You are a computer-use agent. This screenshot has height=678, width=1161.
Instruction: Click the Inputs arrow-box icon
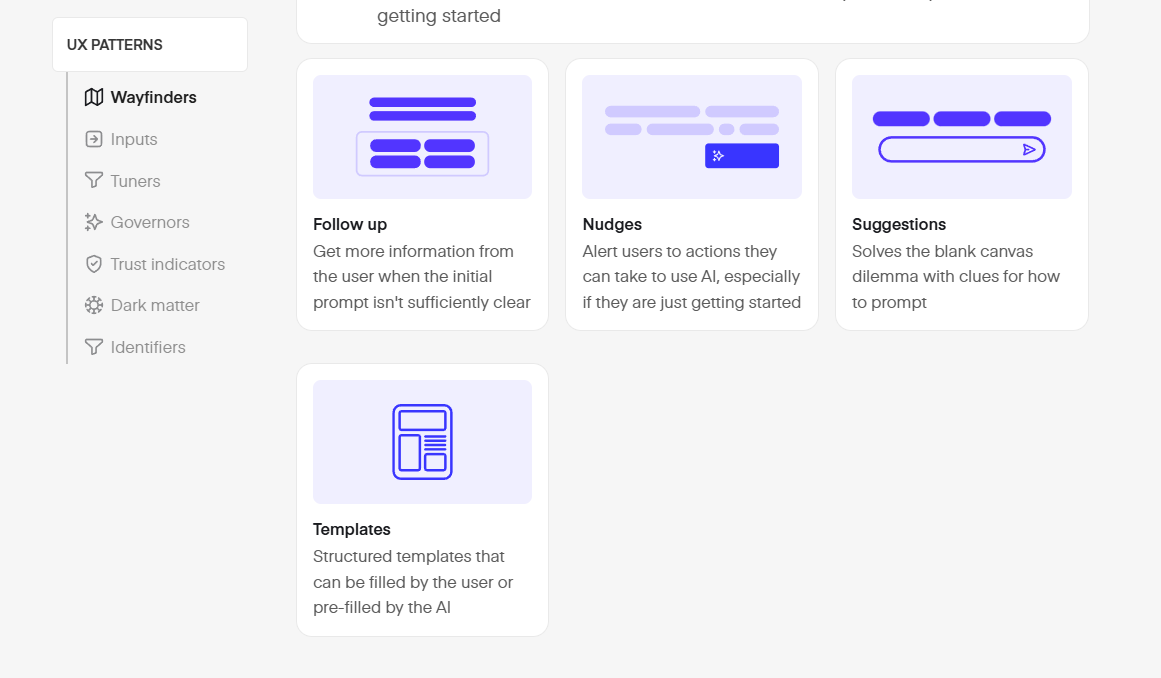[94, 139]
